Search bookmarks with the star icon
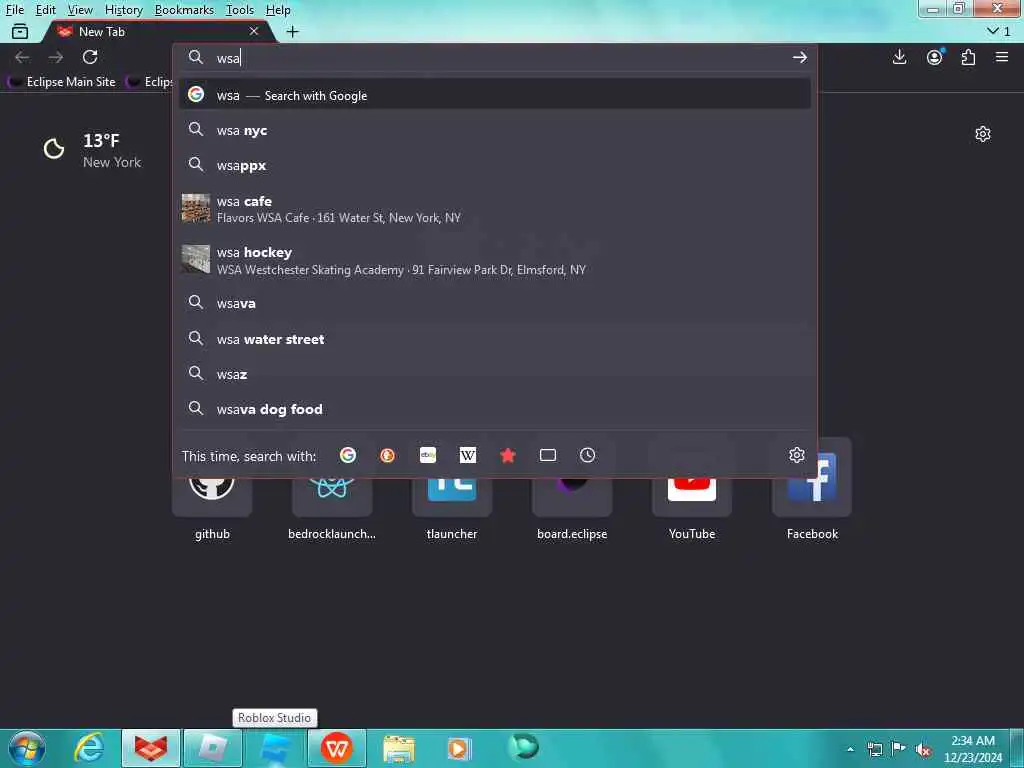Screen dimensions: 1024x768 pyautogui.click(x=507, y=455)
